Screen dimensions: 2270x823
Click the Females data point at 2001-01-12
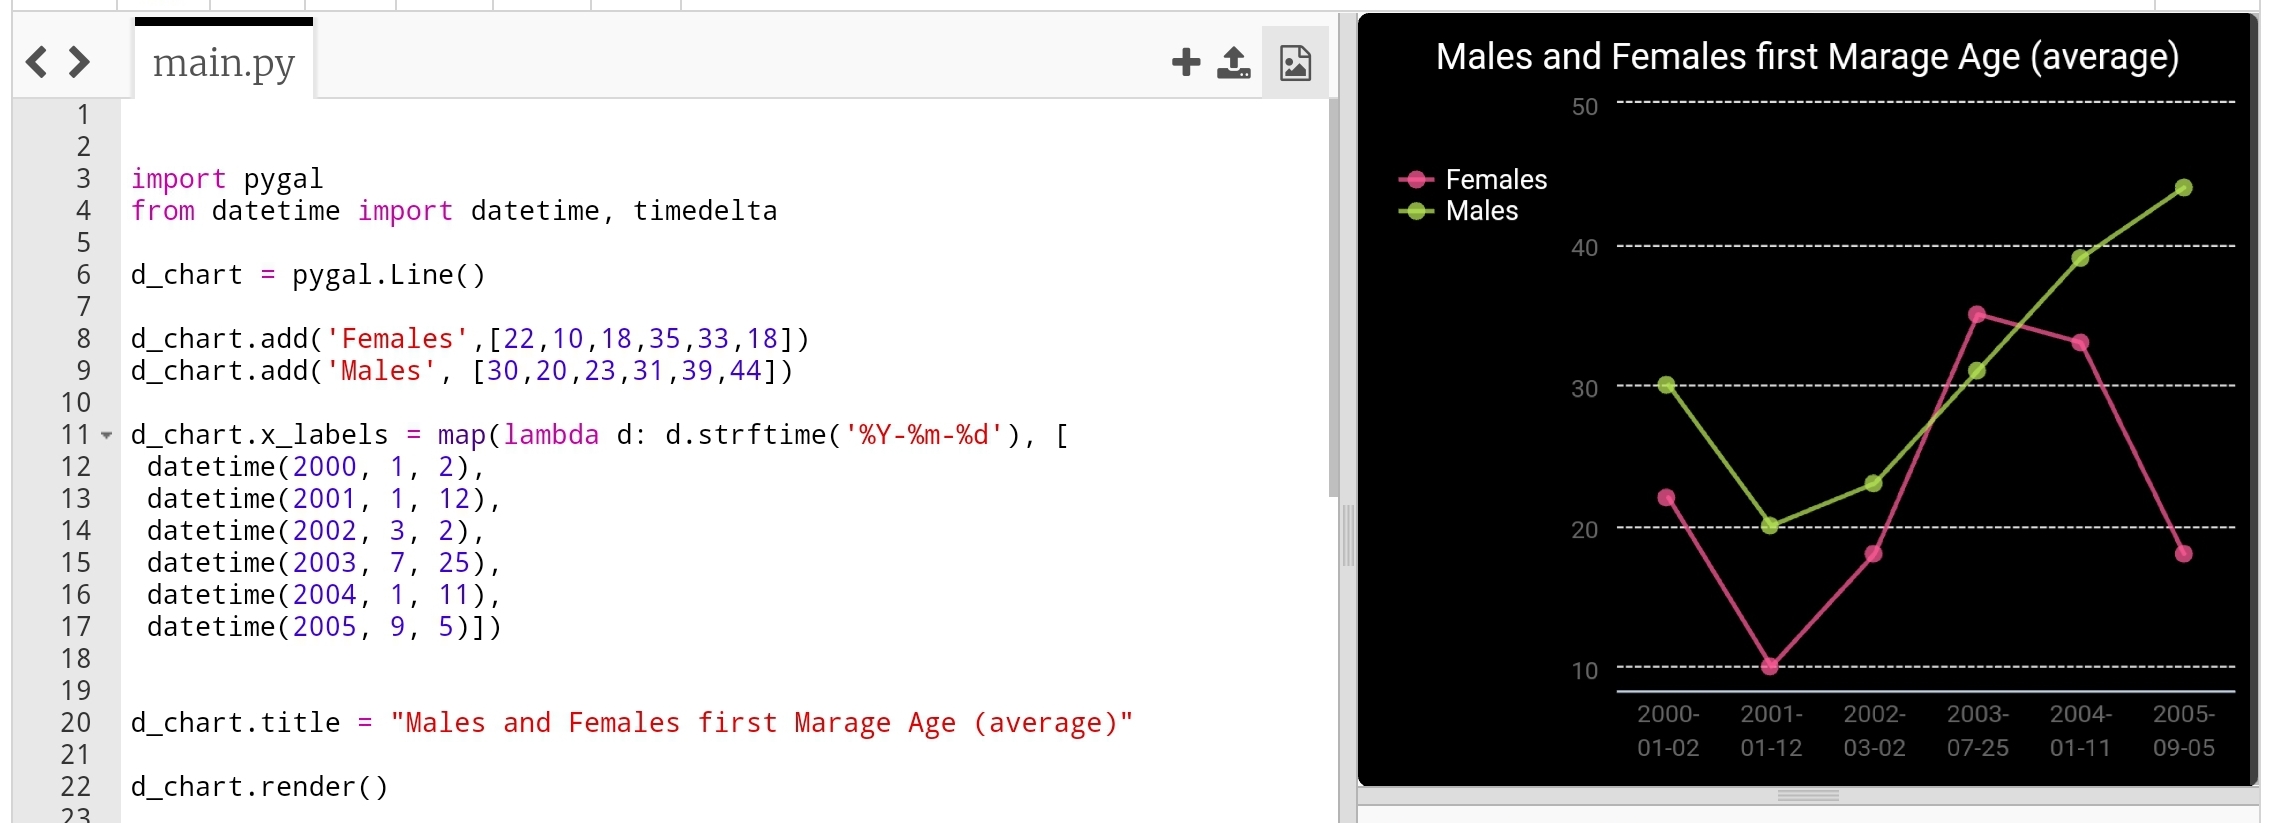coord(1770,666)
